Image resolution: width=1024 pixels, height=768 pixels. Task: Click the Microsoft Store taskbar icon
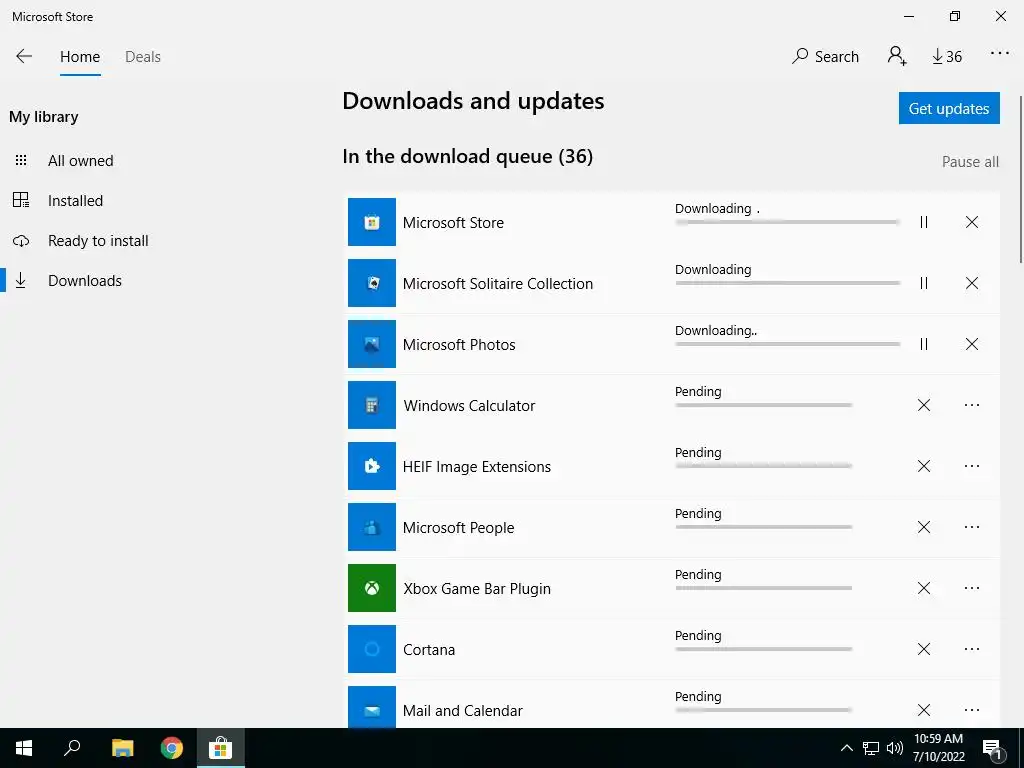click(221, 748)
